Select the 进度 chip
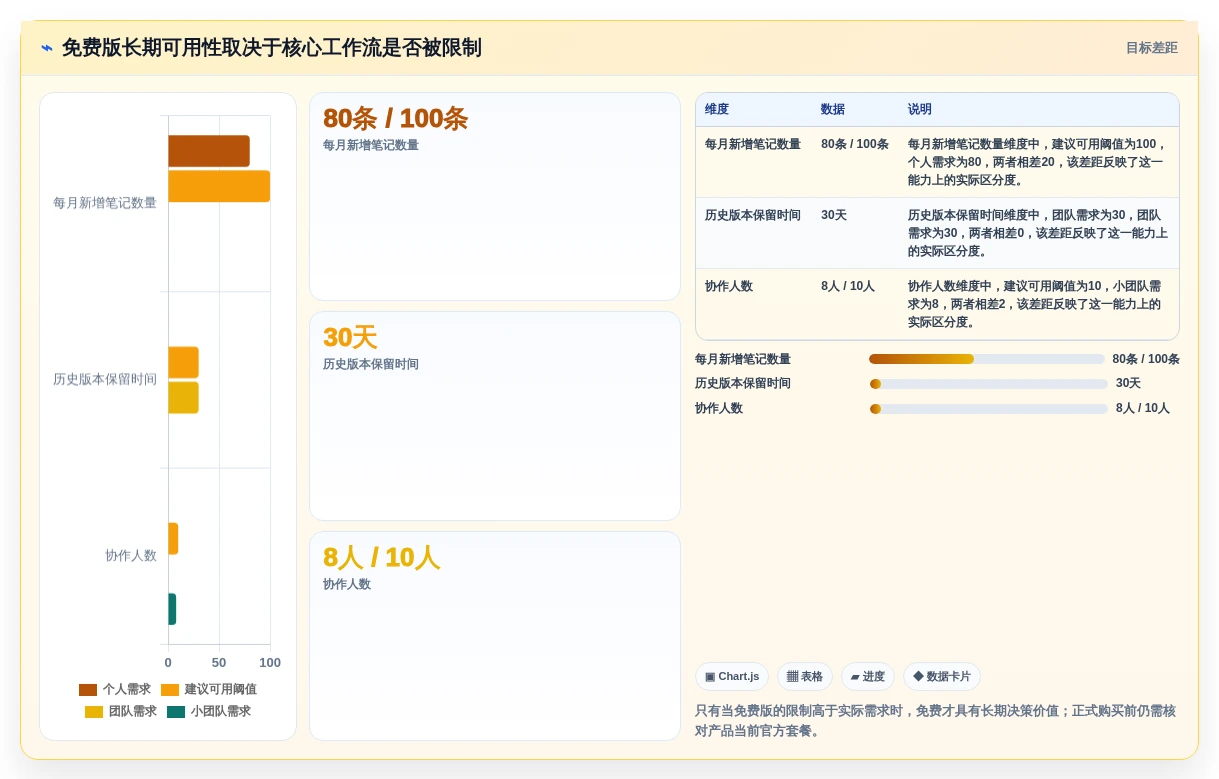This screenshot has width=1219, height=779. pos(868,677)
